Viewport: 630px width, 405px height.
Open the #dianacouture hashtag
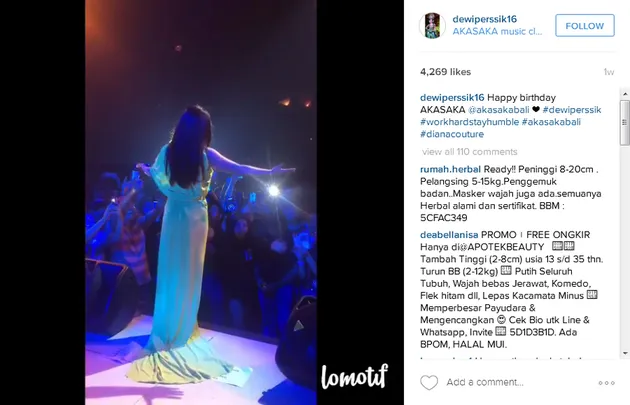452,134
